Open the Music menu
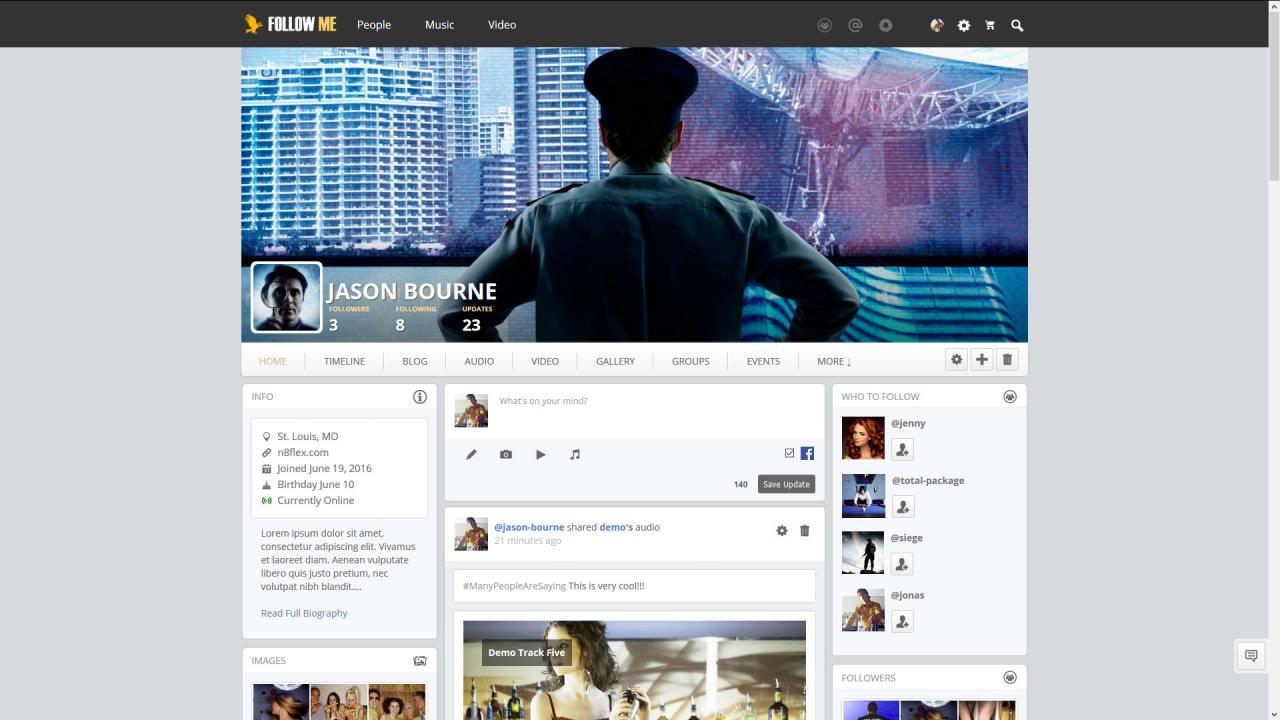The height and width of the screenshot is (720, 1280). click(x=439, y=25)
